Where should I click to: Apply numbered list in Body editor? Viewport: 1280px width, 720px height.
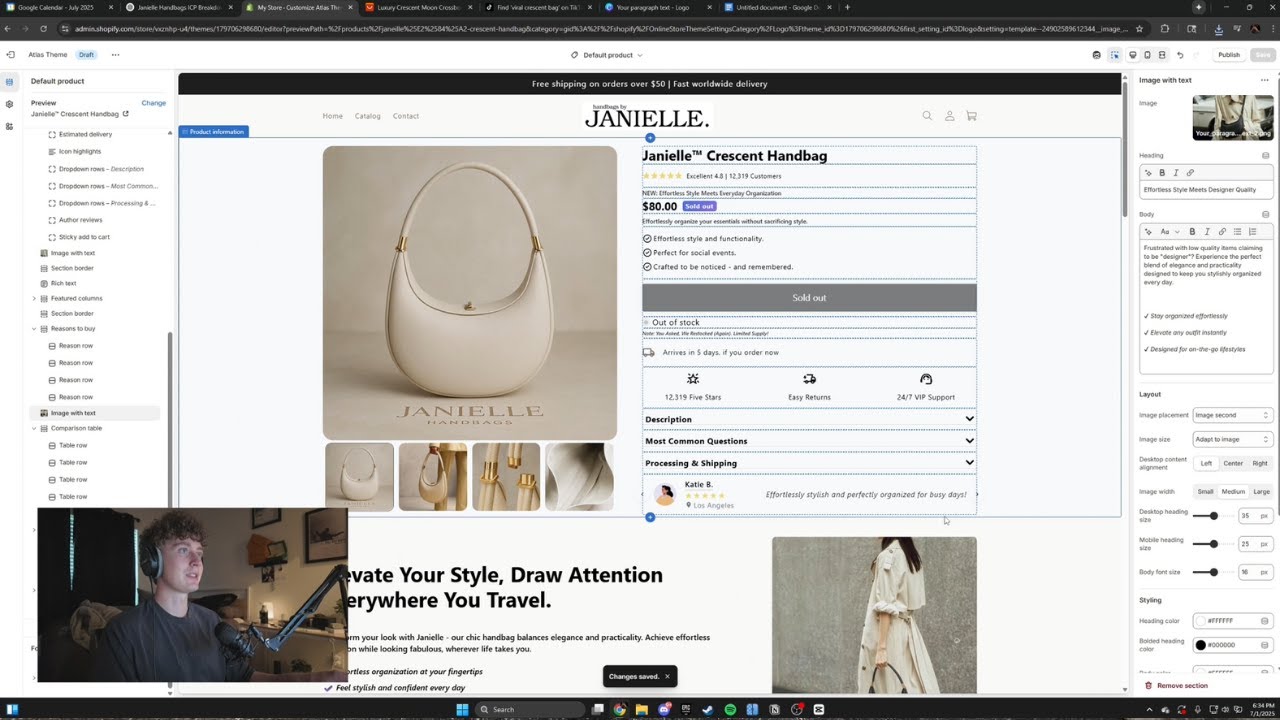point(1252,231)
